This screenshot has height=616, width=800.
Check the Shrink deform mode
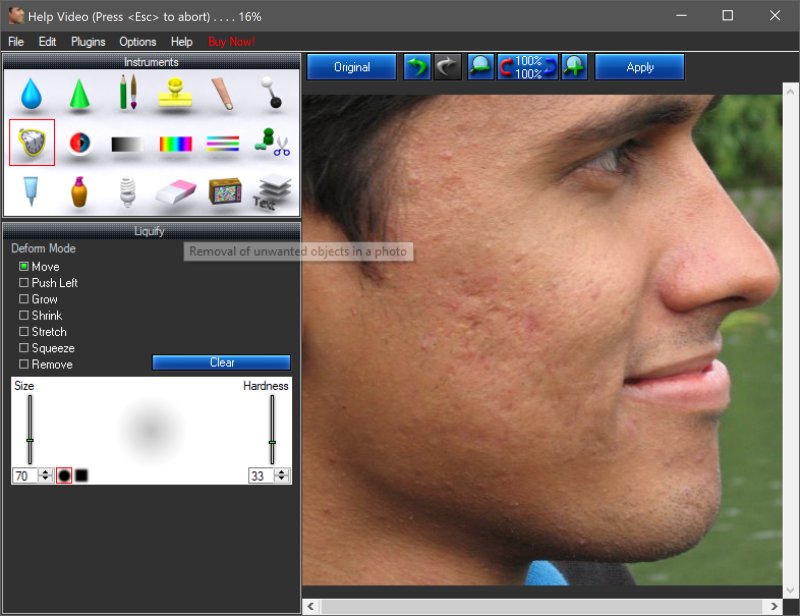click(x=40, y=315)
